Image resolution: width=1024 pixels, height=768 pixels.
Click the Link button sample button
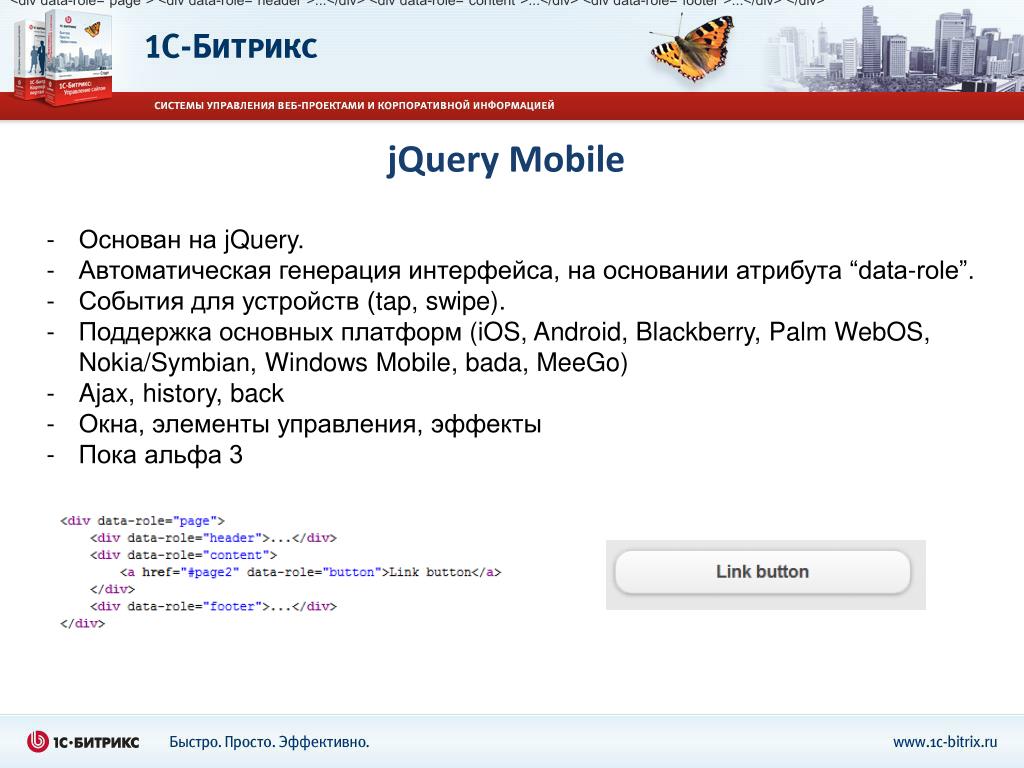[762, 572]
